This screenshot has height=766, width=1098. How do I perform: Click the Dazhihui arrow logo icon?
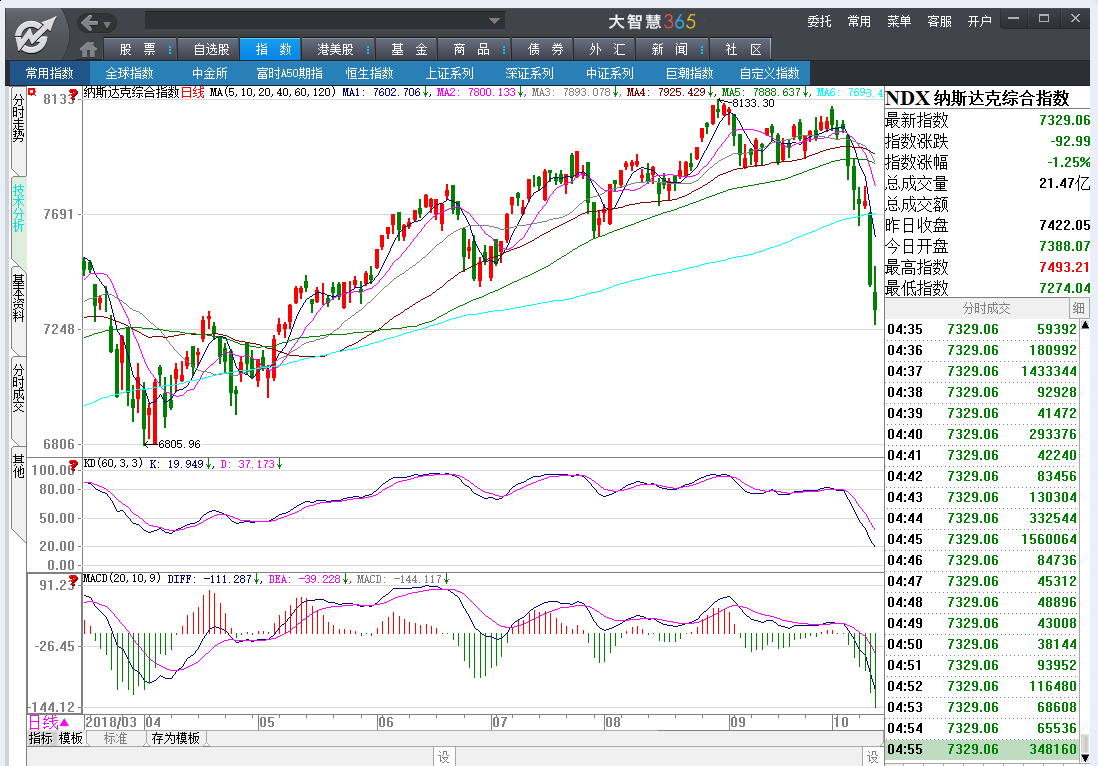coord(35,34)
